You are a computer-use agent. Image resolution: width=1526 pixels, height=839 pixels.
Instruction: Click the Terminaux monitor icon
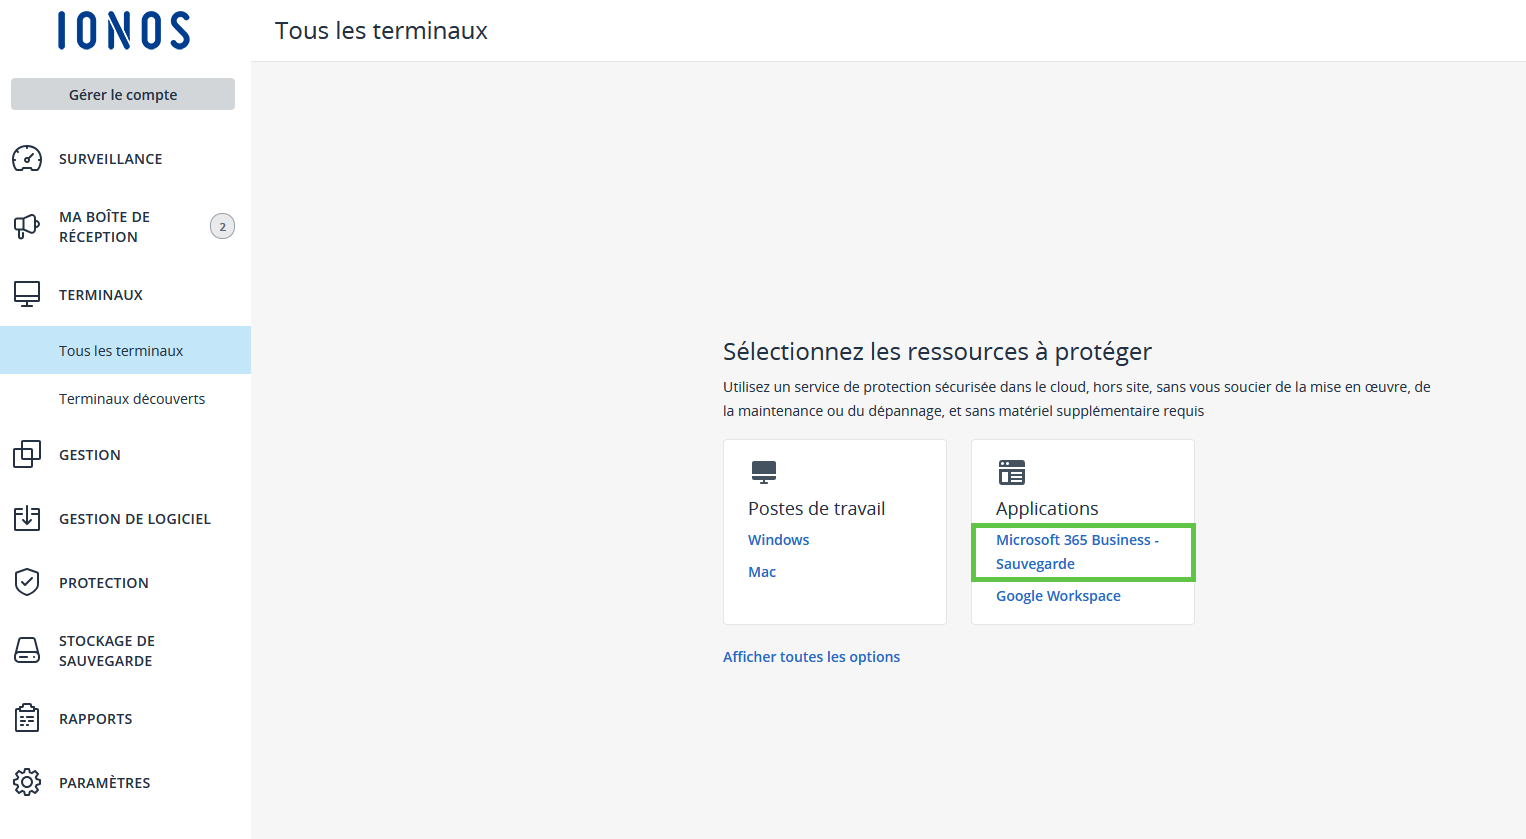coord(27,294)
